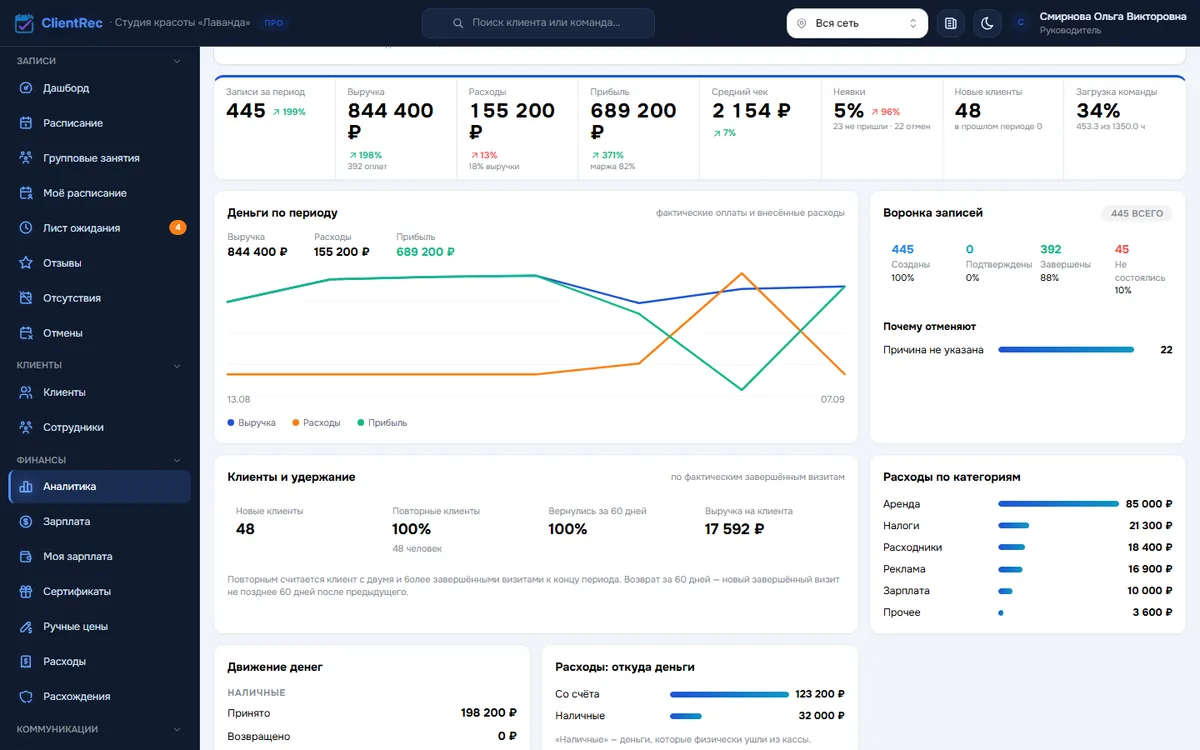This screenshot has height=750, width=1200.
Task: Open the document icon button in header
Action: 950,23
